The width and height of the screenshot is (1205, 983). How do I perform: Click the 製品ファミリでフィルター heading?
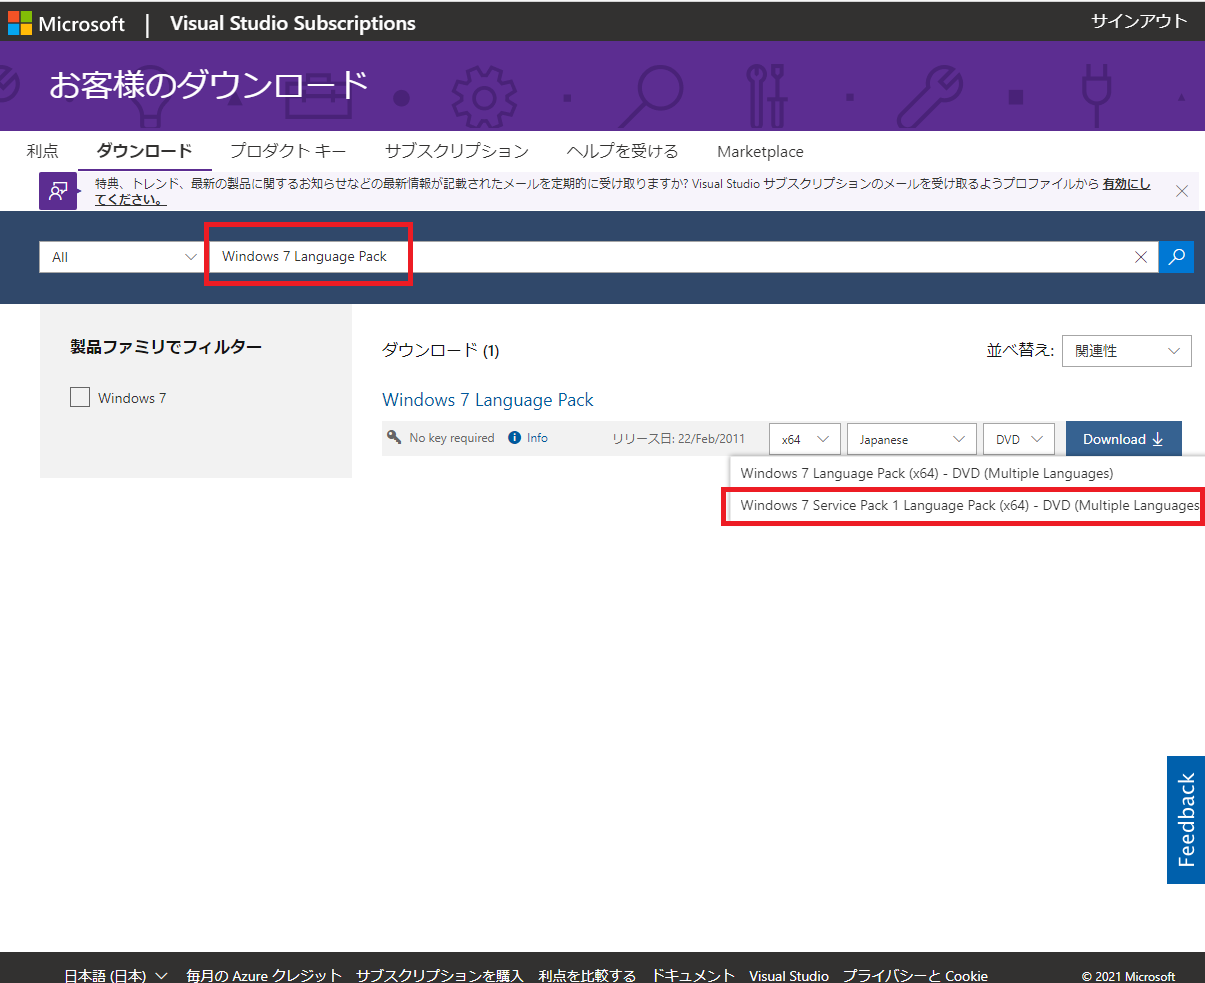click(166, 347)
